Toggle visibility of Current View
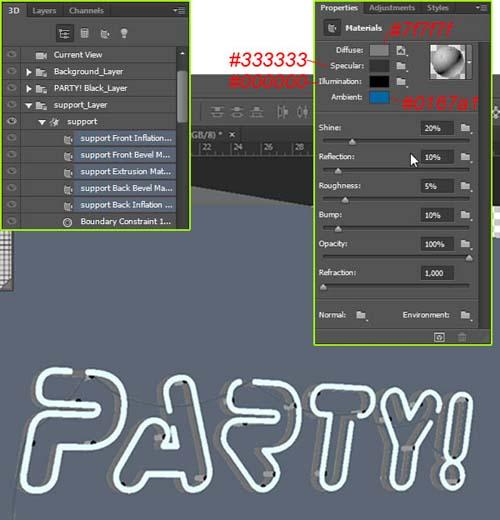Image resolution: width=500 pixels, height=520 pixels. pos(12,54)
